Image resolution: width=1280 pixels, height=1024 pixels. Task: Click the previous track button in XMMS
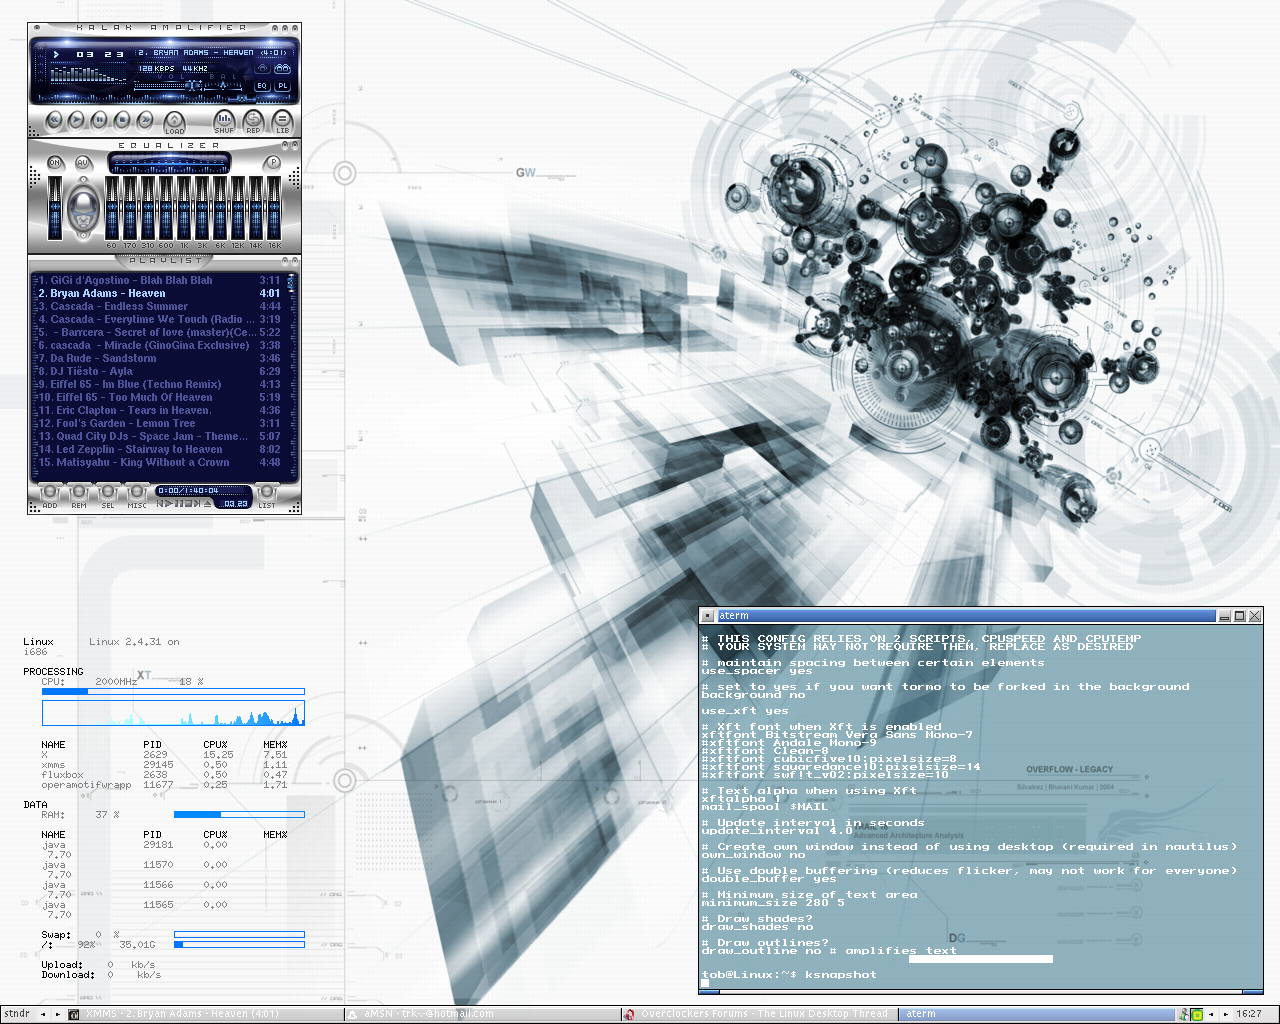pos(54,120)
